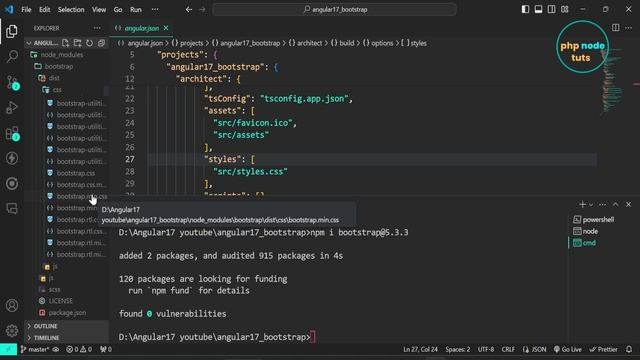This screenshot has width=640, height=360.
Task: Click the New File icon in Explorer
Action: point(65,43)
